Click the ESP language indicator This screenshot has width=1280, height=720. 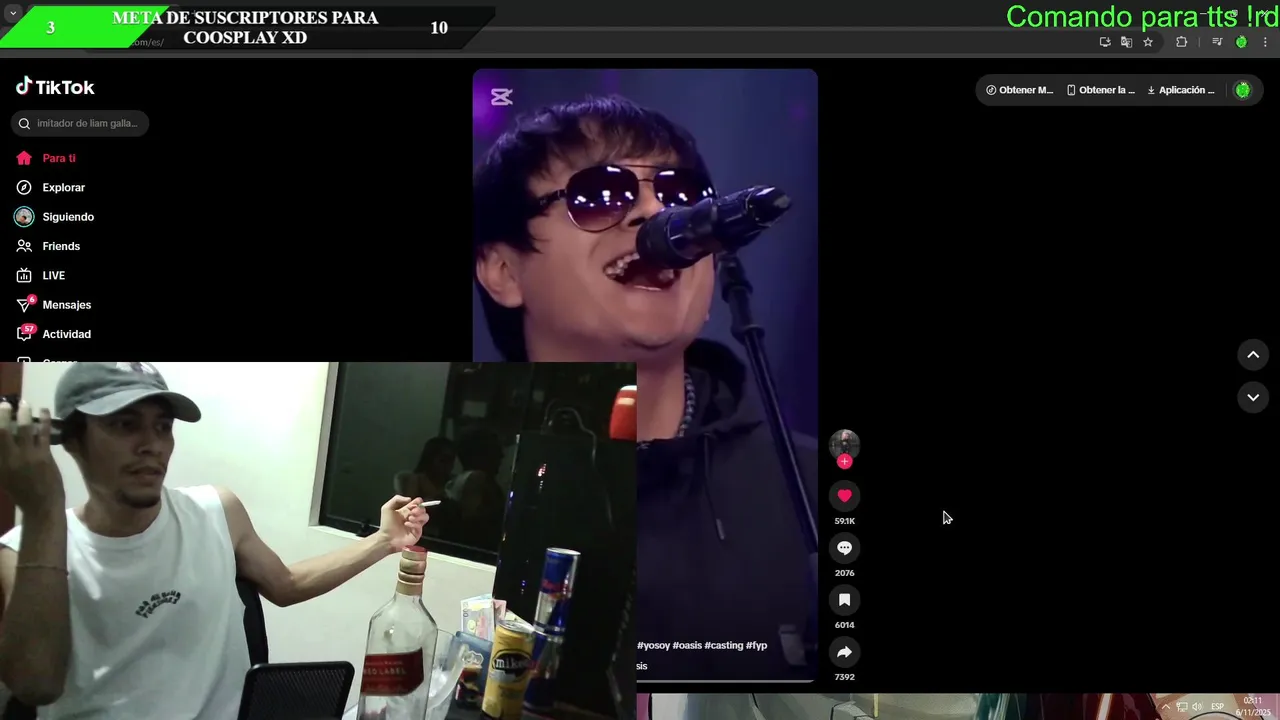pyautogui.click(x=1217, y=707)
